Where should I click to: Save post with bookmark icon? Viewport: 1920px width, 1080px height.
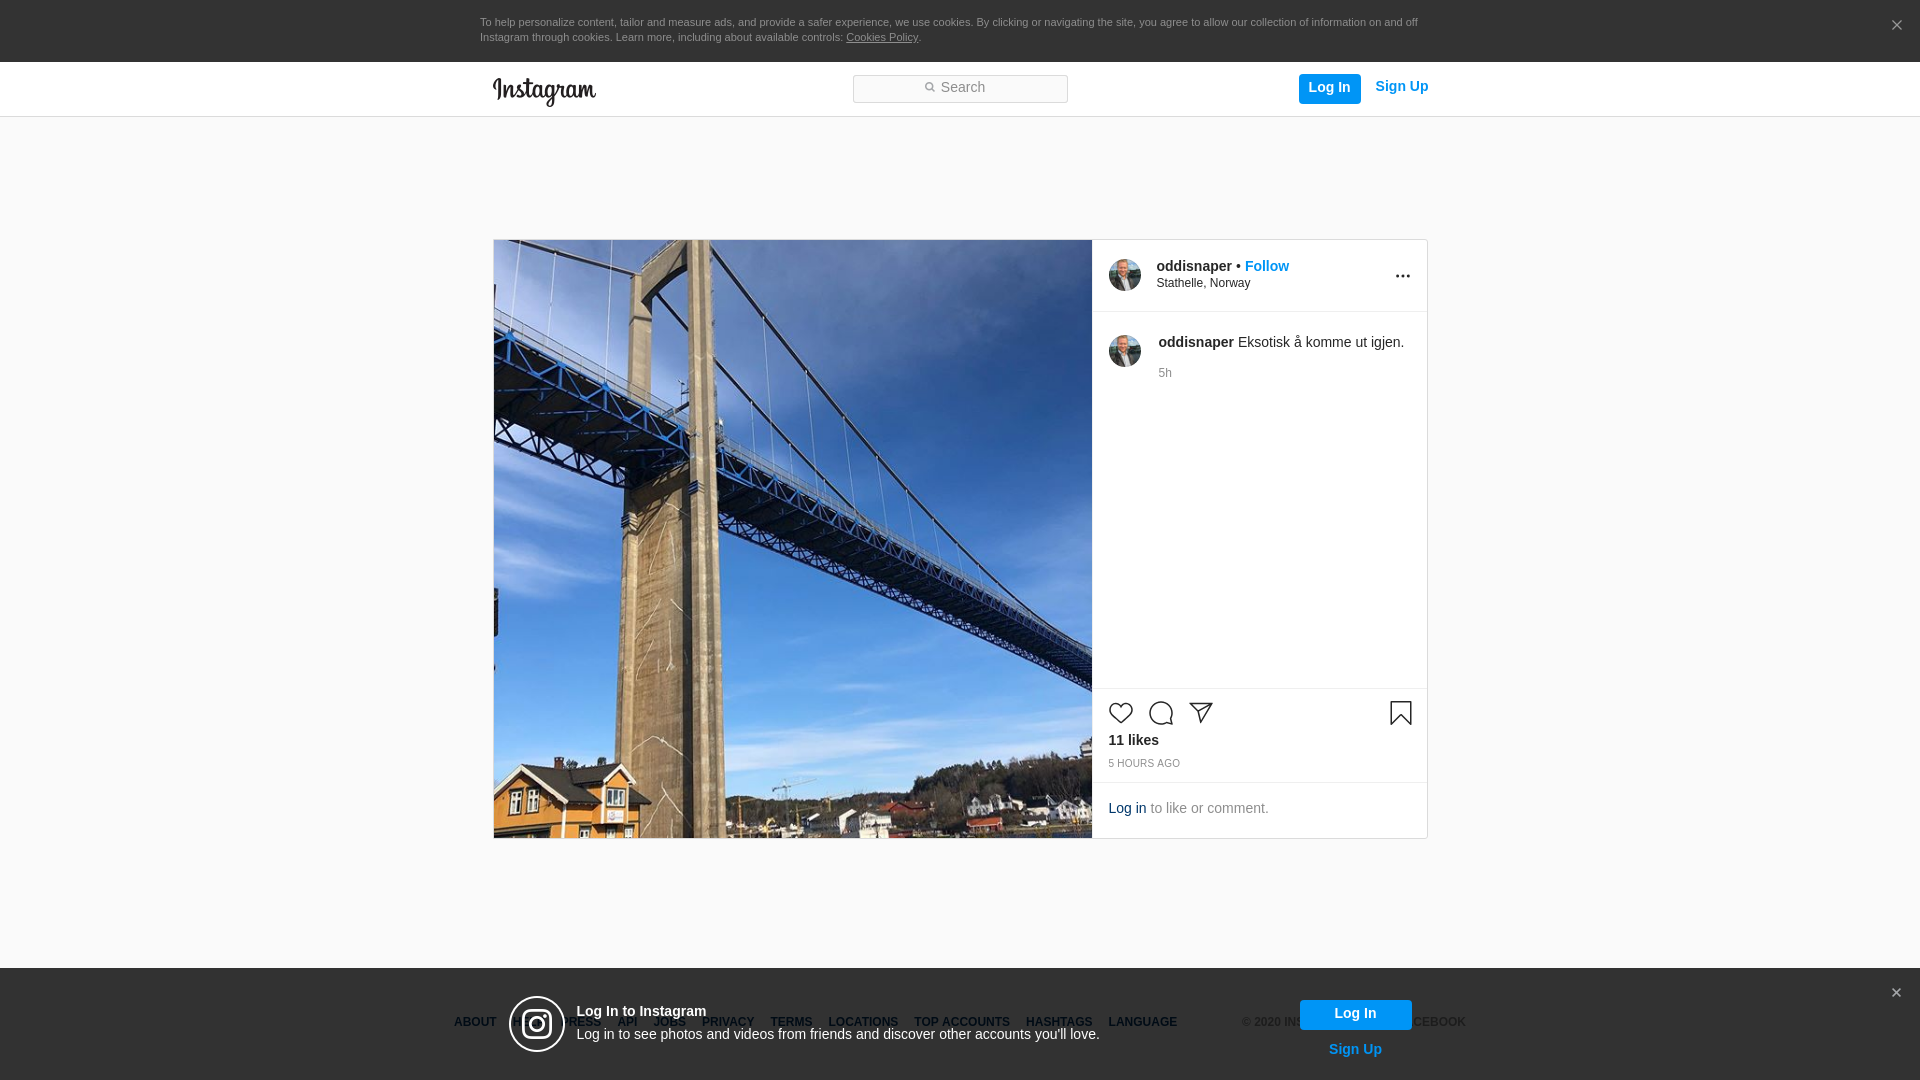click(x=1400, y=713)
